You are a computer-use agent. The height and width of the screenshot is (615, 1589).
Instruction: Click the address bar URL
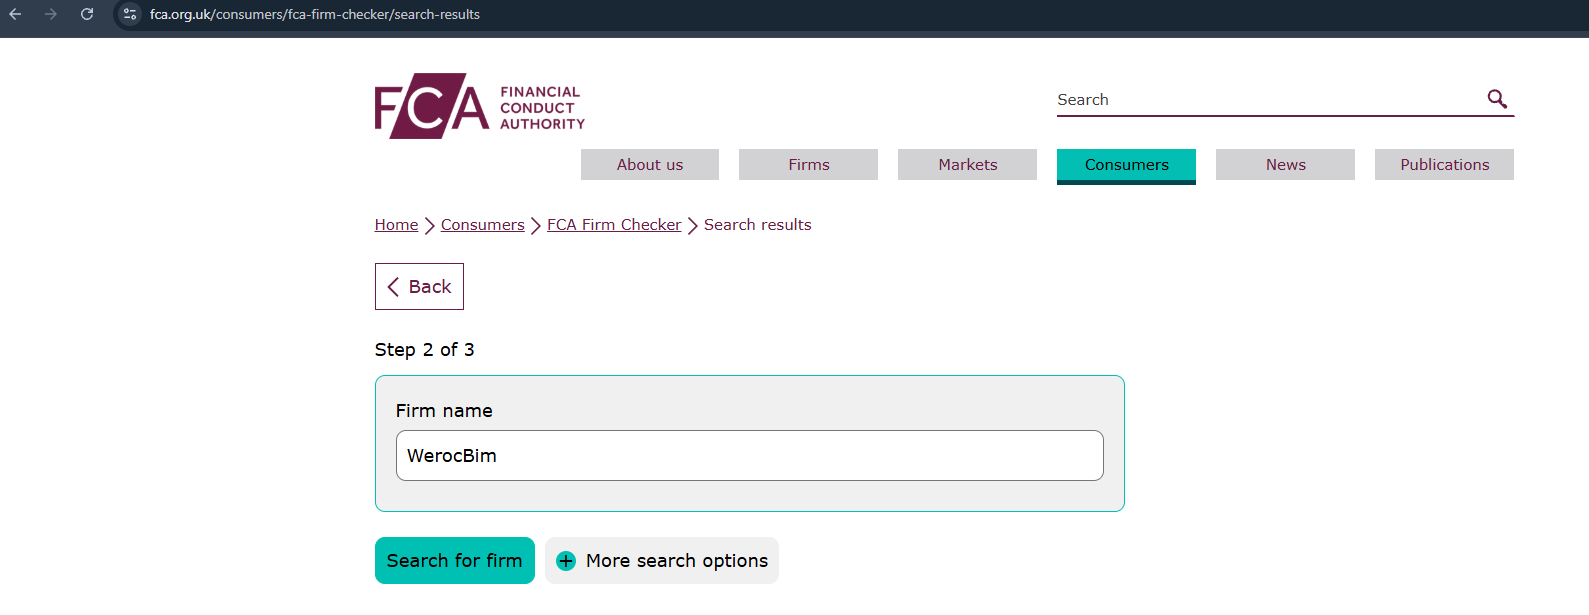(315, 14)
